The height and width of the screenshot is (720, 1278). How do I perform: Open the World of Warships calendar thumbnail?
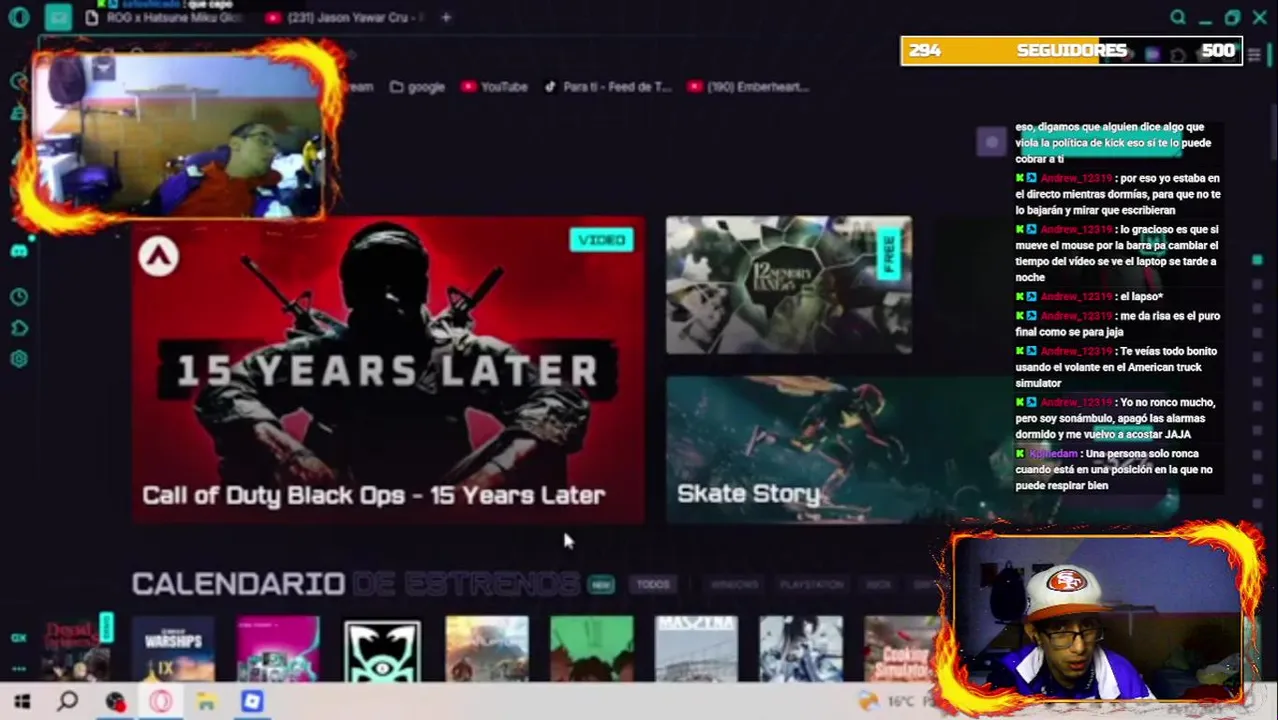(173, 649)
